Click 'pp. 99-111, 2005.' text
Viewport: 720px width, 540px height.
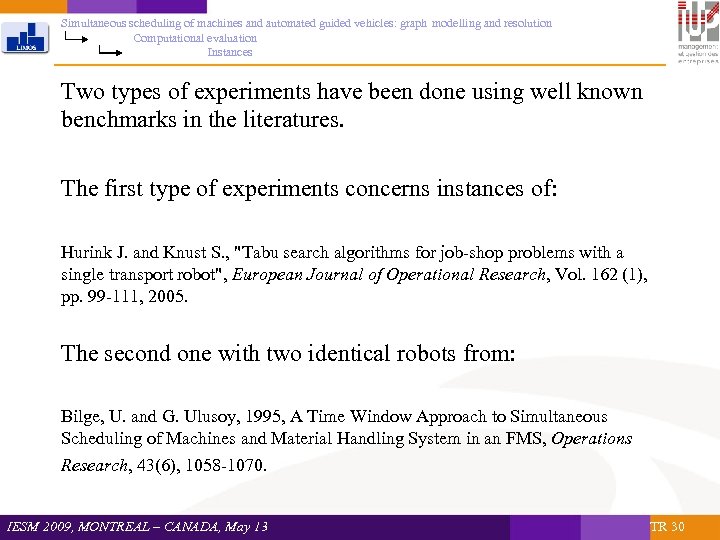coord(124,296)
